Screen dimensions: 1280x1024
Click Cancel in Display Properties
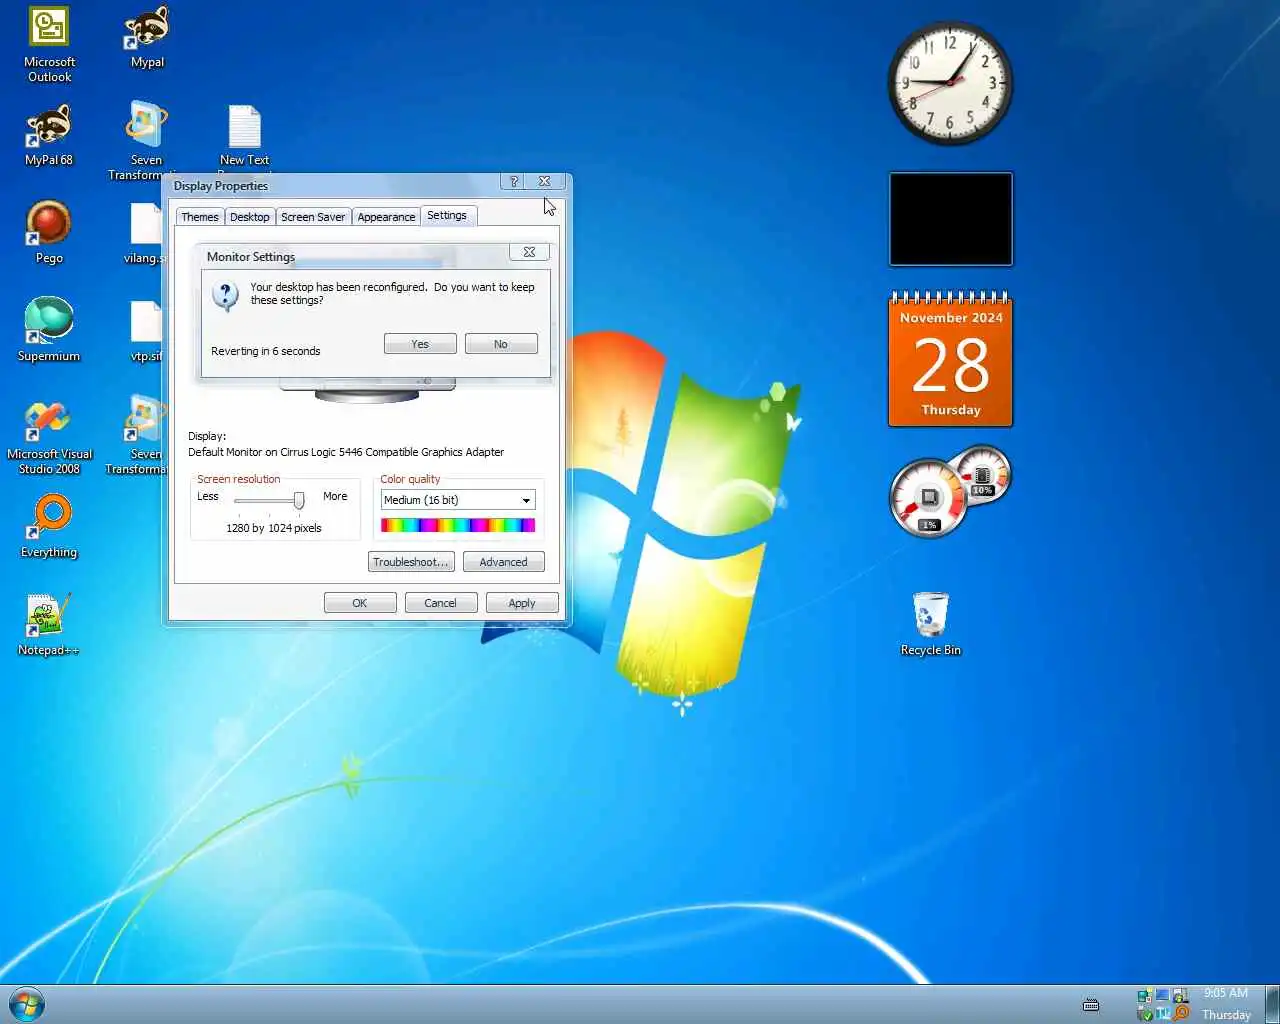[440, 603]
